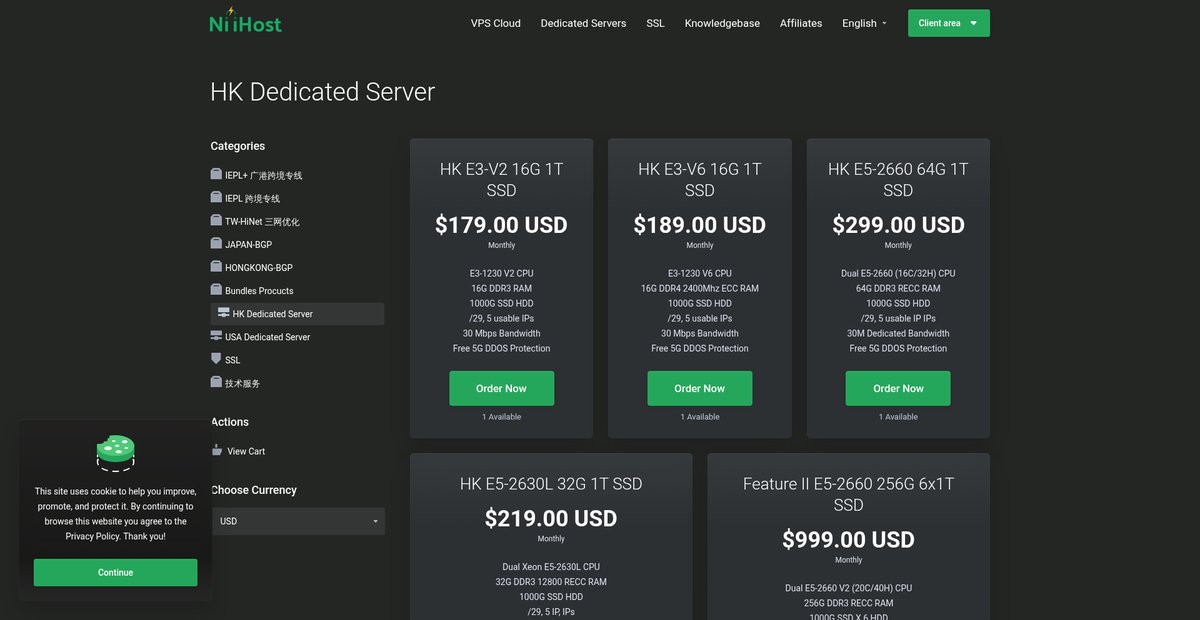Image resolution: width=1200 pixels, height=620 pixels.
Task: Click the "$219.00 USD" price
Action: [x=551, y=519]
